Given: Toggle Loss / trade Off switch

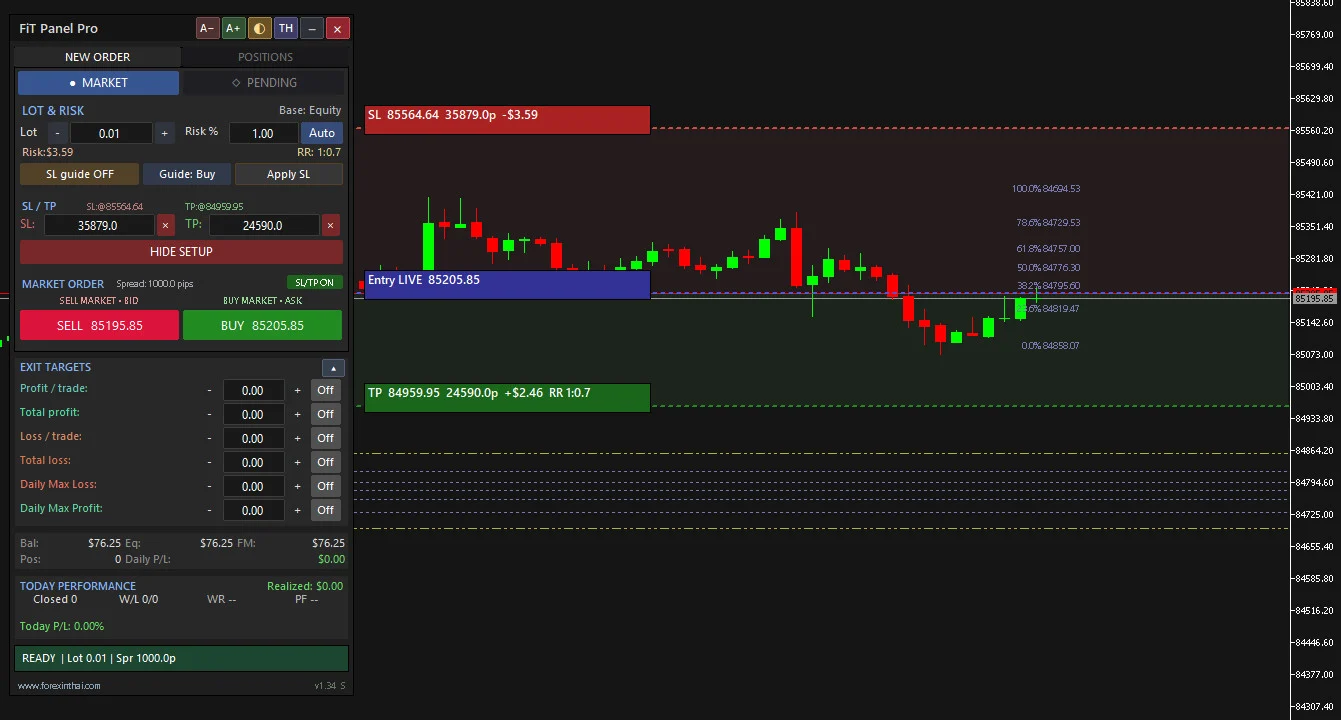Looking at the screenshot, I should (325, 438).
